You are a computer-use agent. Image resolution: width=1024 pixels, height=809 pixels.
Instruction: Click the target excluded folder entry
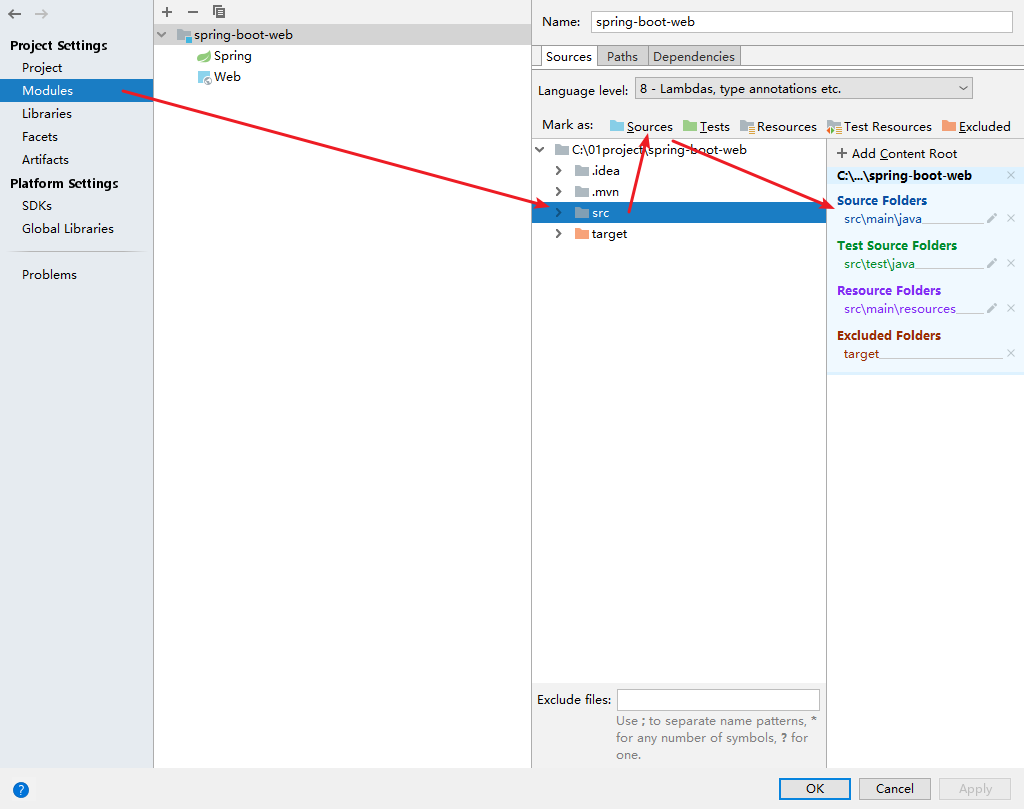click(861, 354)
